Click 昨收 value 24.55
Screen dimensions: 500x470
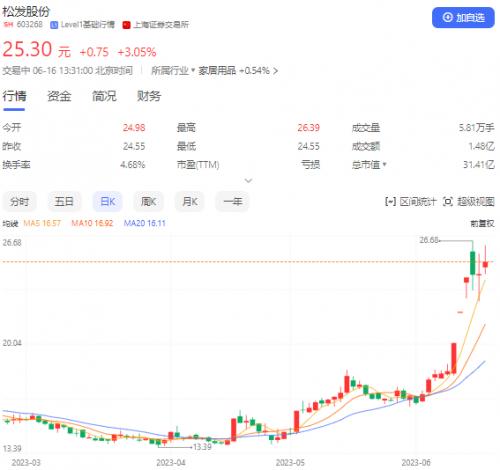[x=134, y=146]
